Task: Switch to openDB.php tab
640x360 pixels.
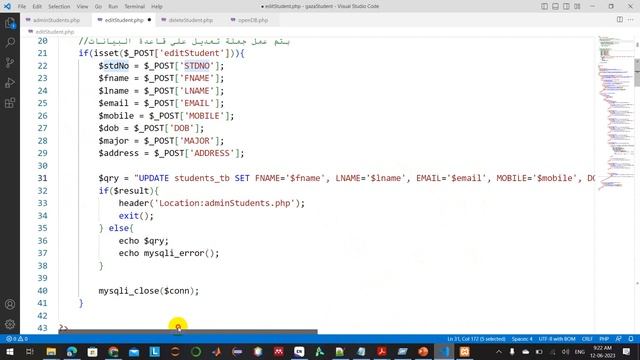Action: [x=253, y=20]
